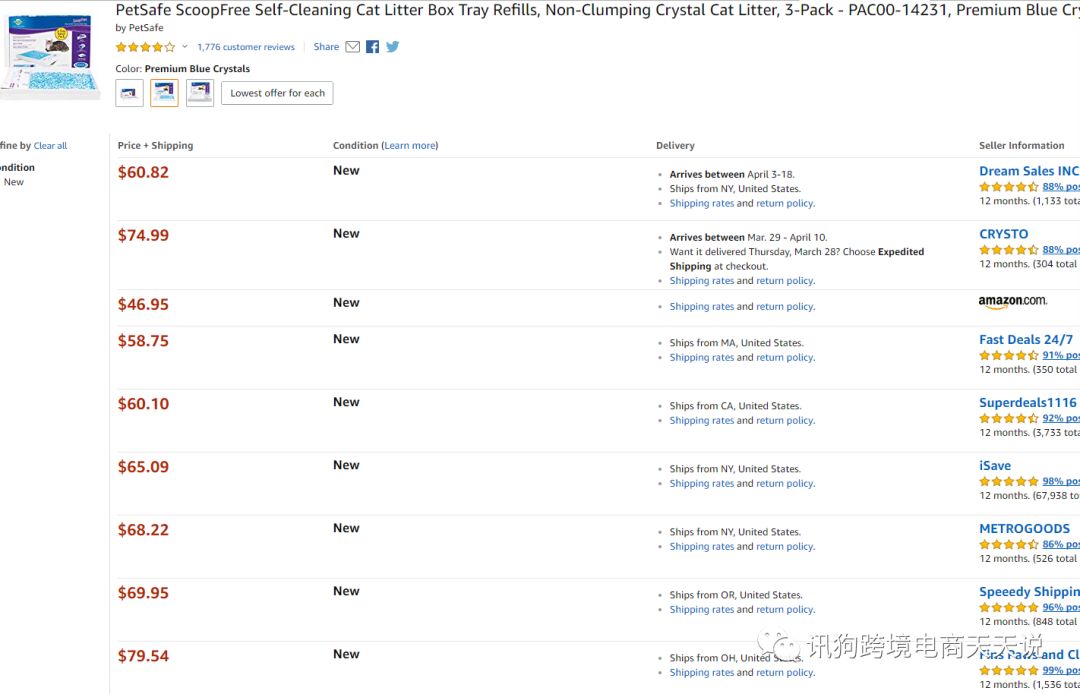Click the $46.95 price
The height and width of the screenshot is (694, 1080).
point(143,304)
